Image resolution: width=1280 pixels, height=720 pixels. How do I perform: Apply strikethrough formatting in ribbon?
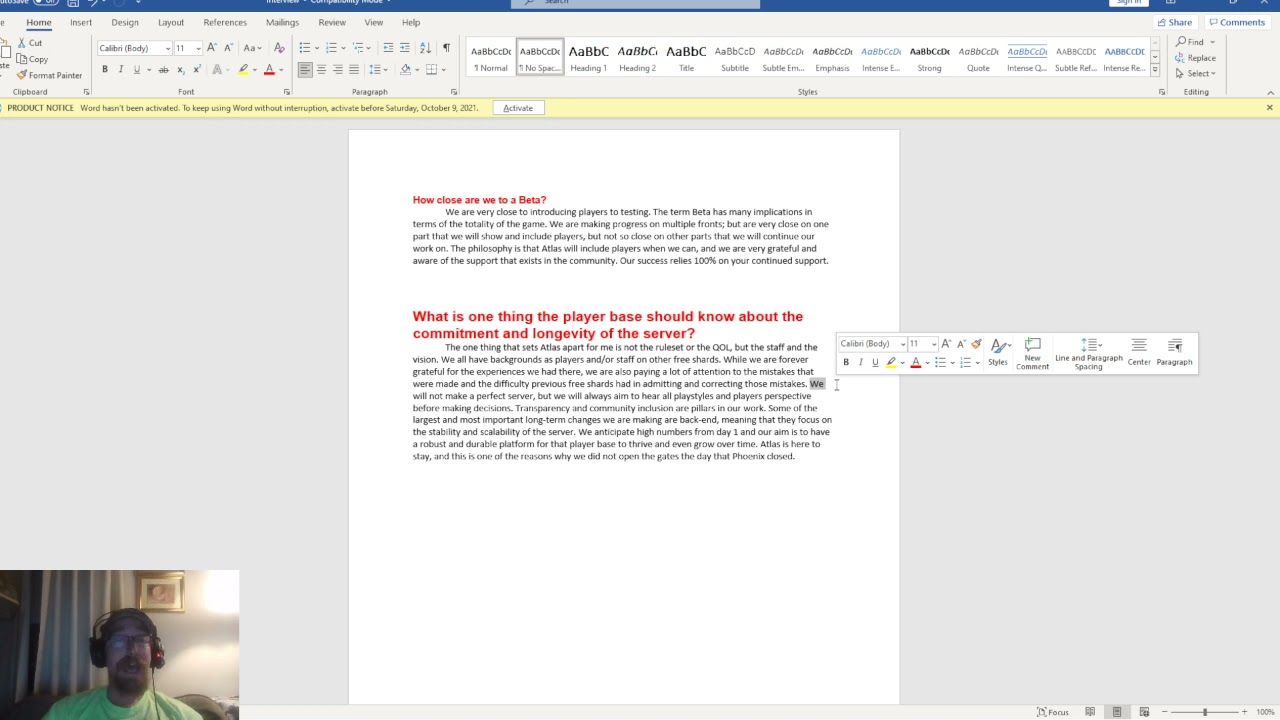163,69
